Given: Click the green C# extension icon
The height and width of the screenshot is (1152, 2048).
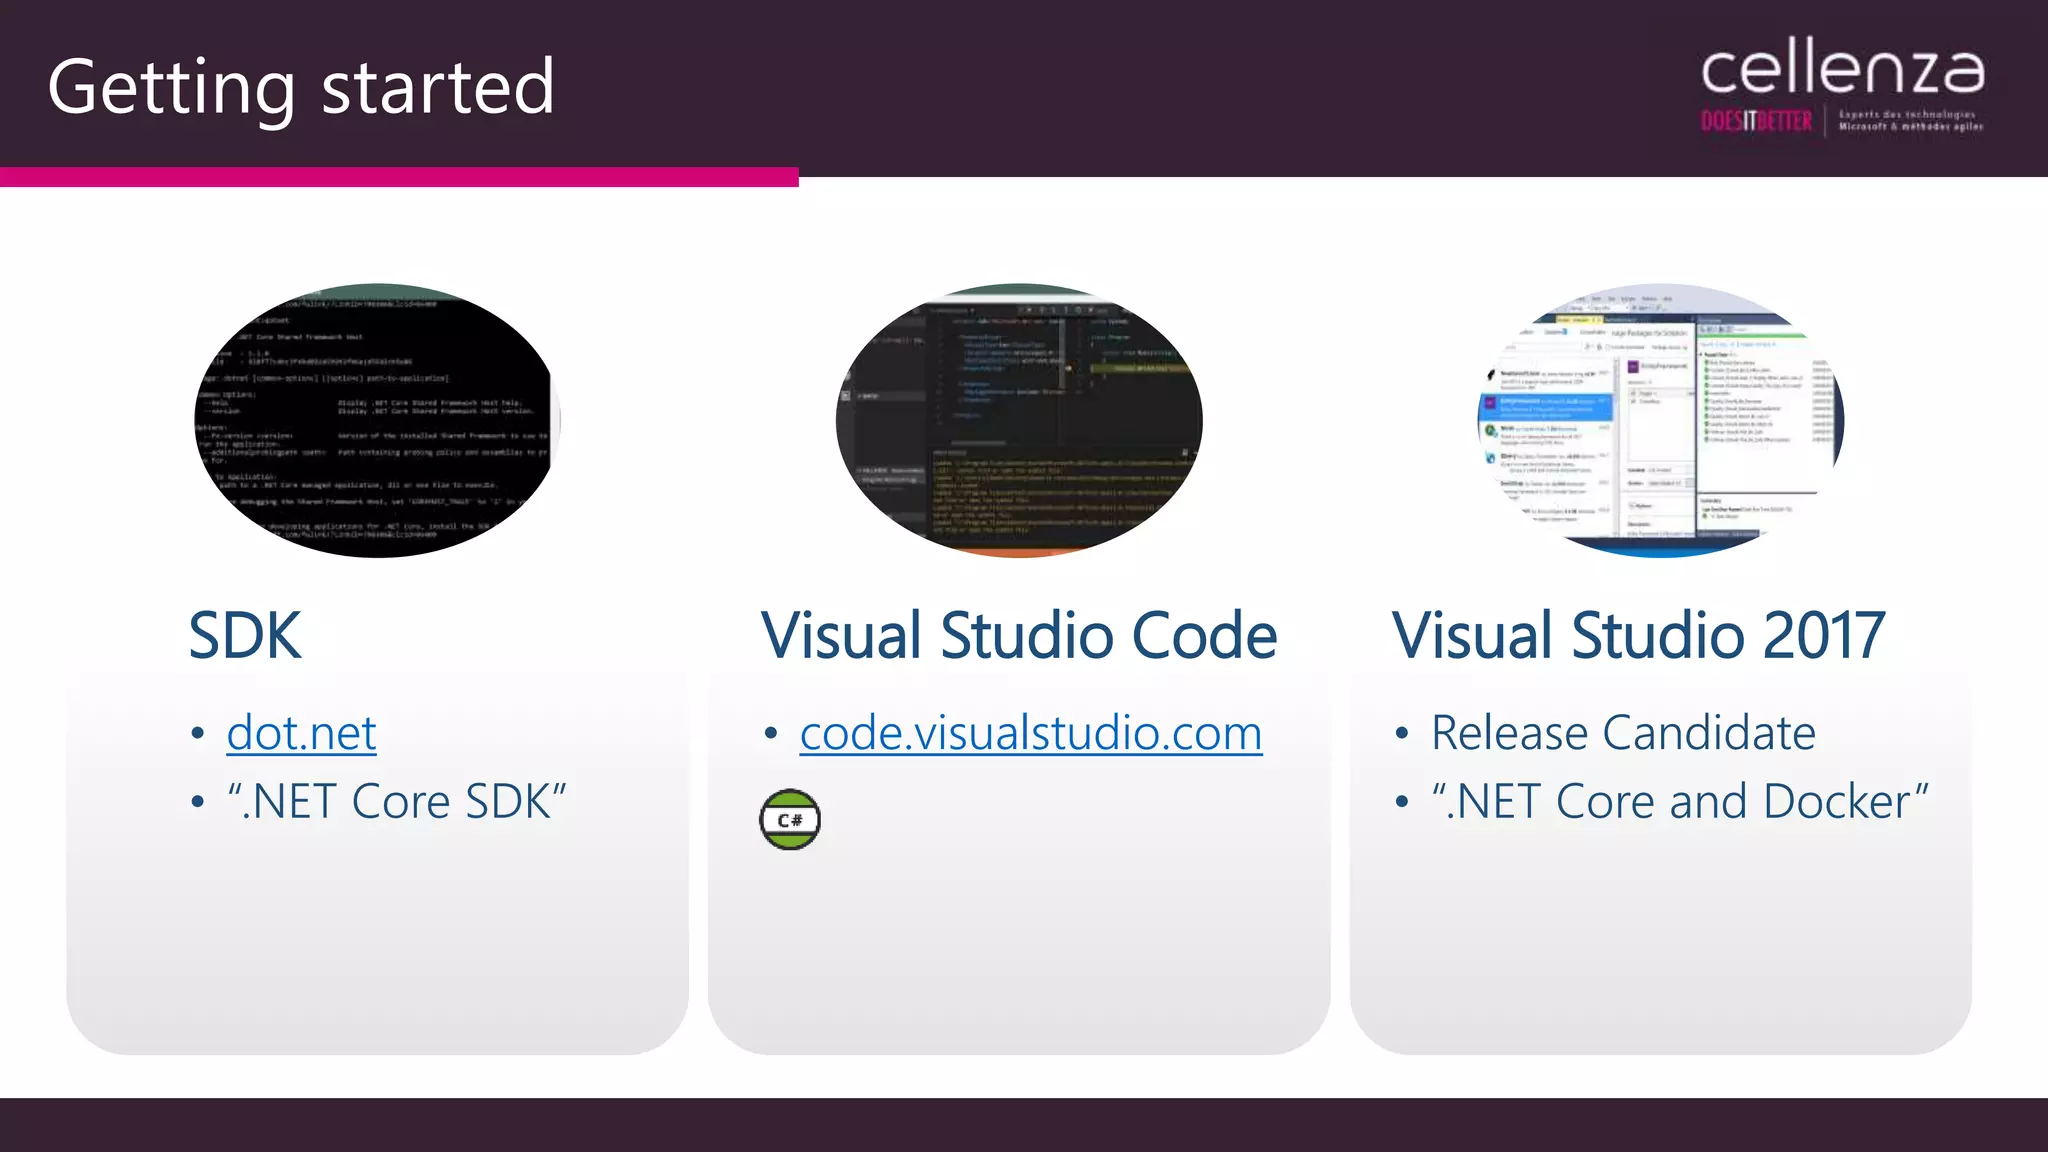Looking at the screenshot, I should (790, 820).
